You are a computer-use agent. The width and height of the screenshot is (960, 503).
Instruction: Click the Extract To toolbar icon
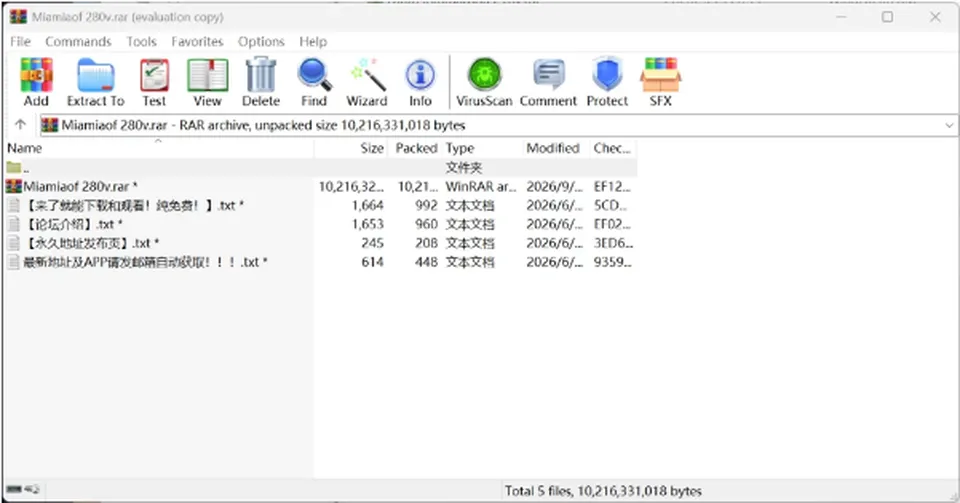pos(96,82)
